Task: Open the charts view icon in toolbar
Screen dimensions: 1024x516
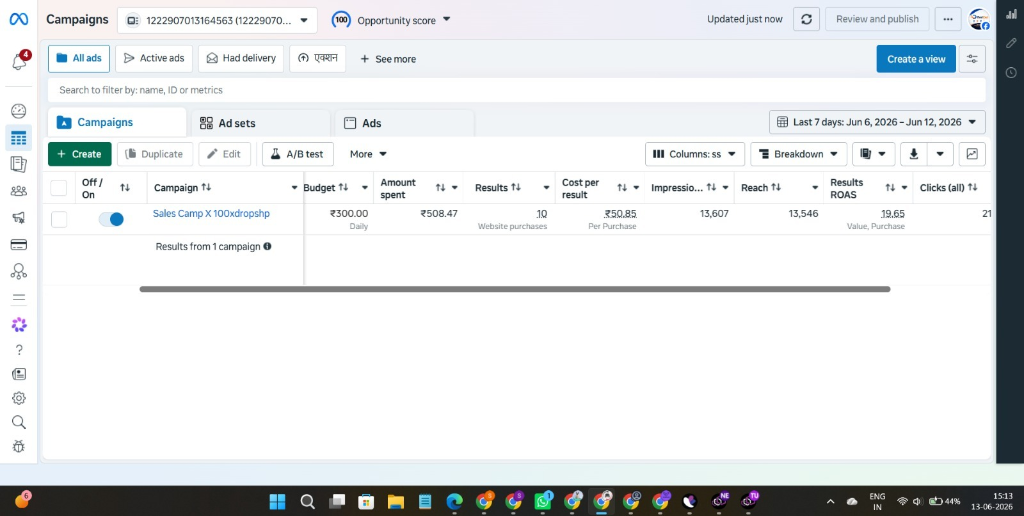Action: coord(972,154)
